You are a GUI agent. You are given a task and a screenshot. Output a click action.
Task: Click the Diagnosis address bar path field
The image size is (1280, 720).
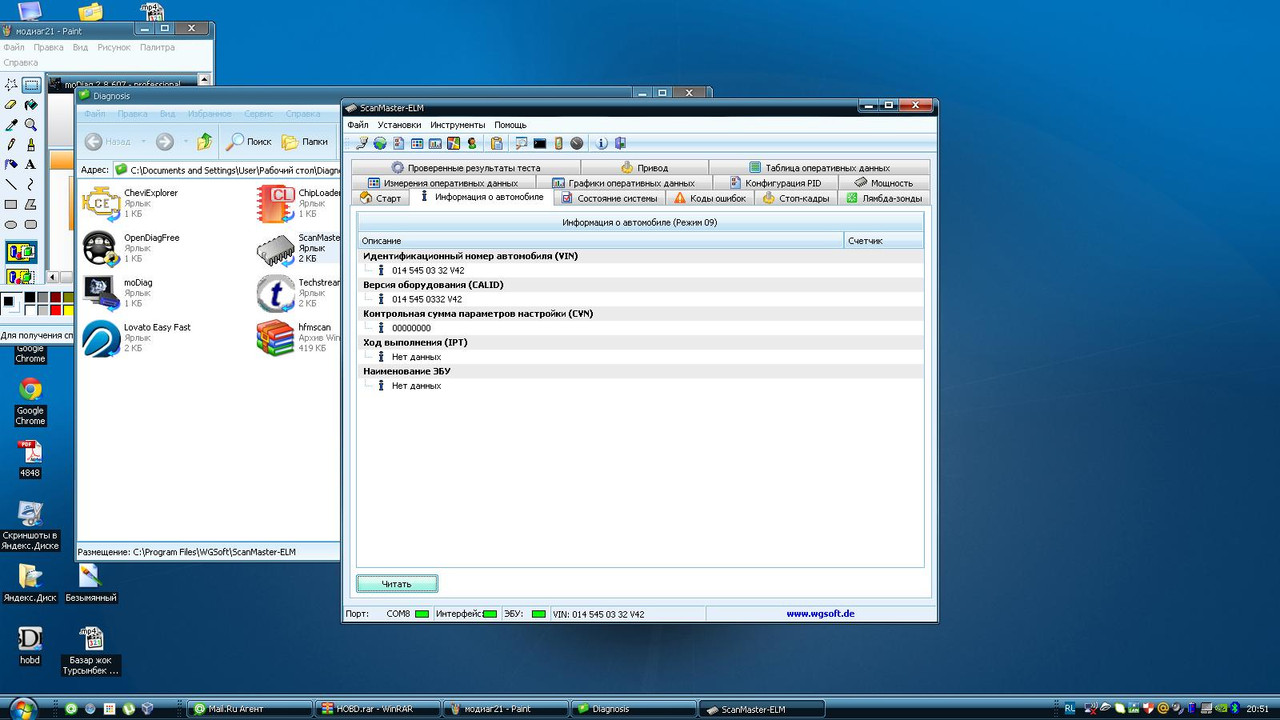pos(227,170)
